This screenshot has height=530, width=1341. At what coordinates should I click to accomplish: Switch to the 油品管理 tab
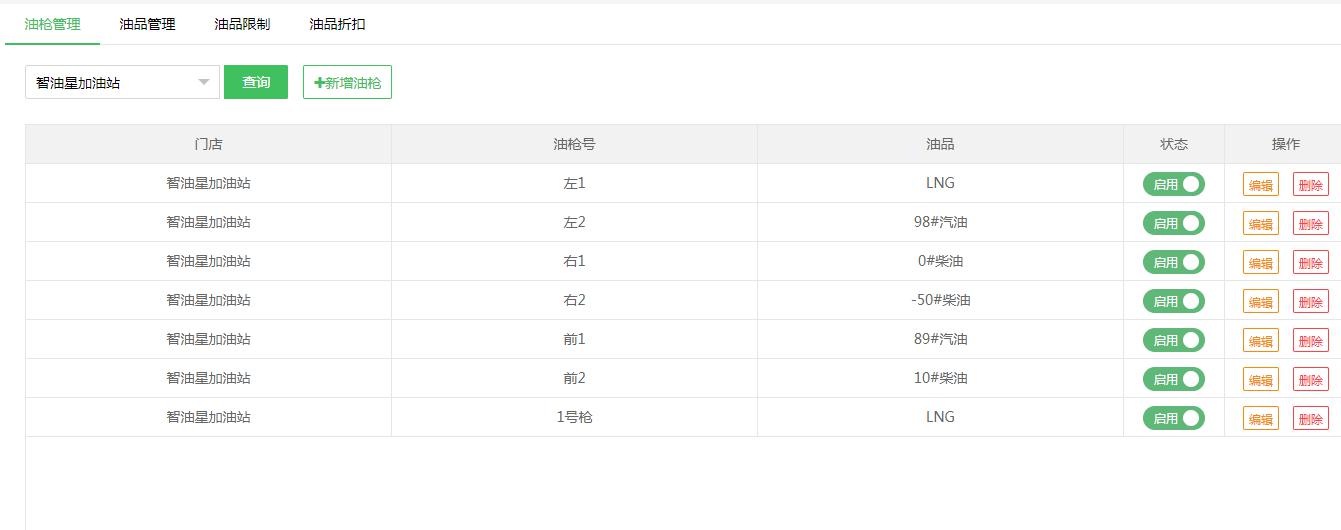pos(147,24)
